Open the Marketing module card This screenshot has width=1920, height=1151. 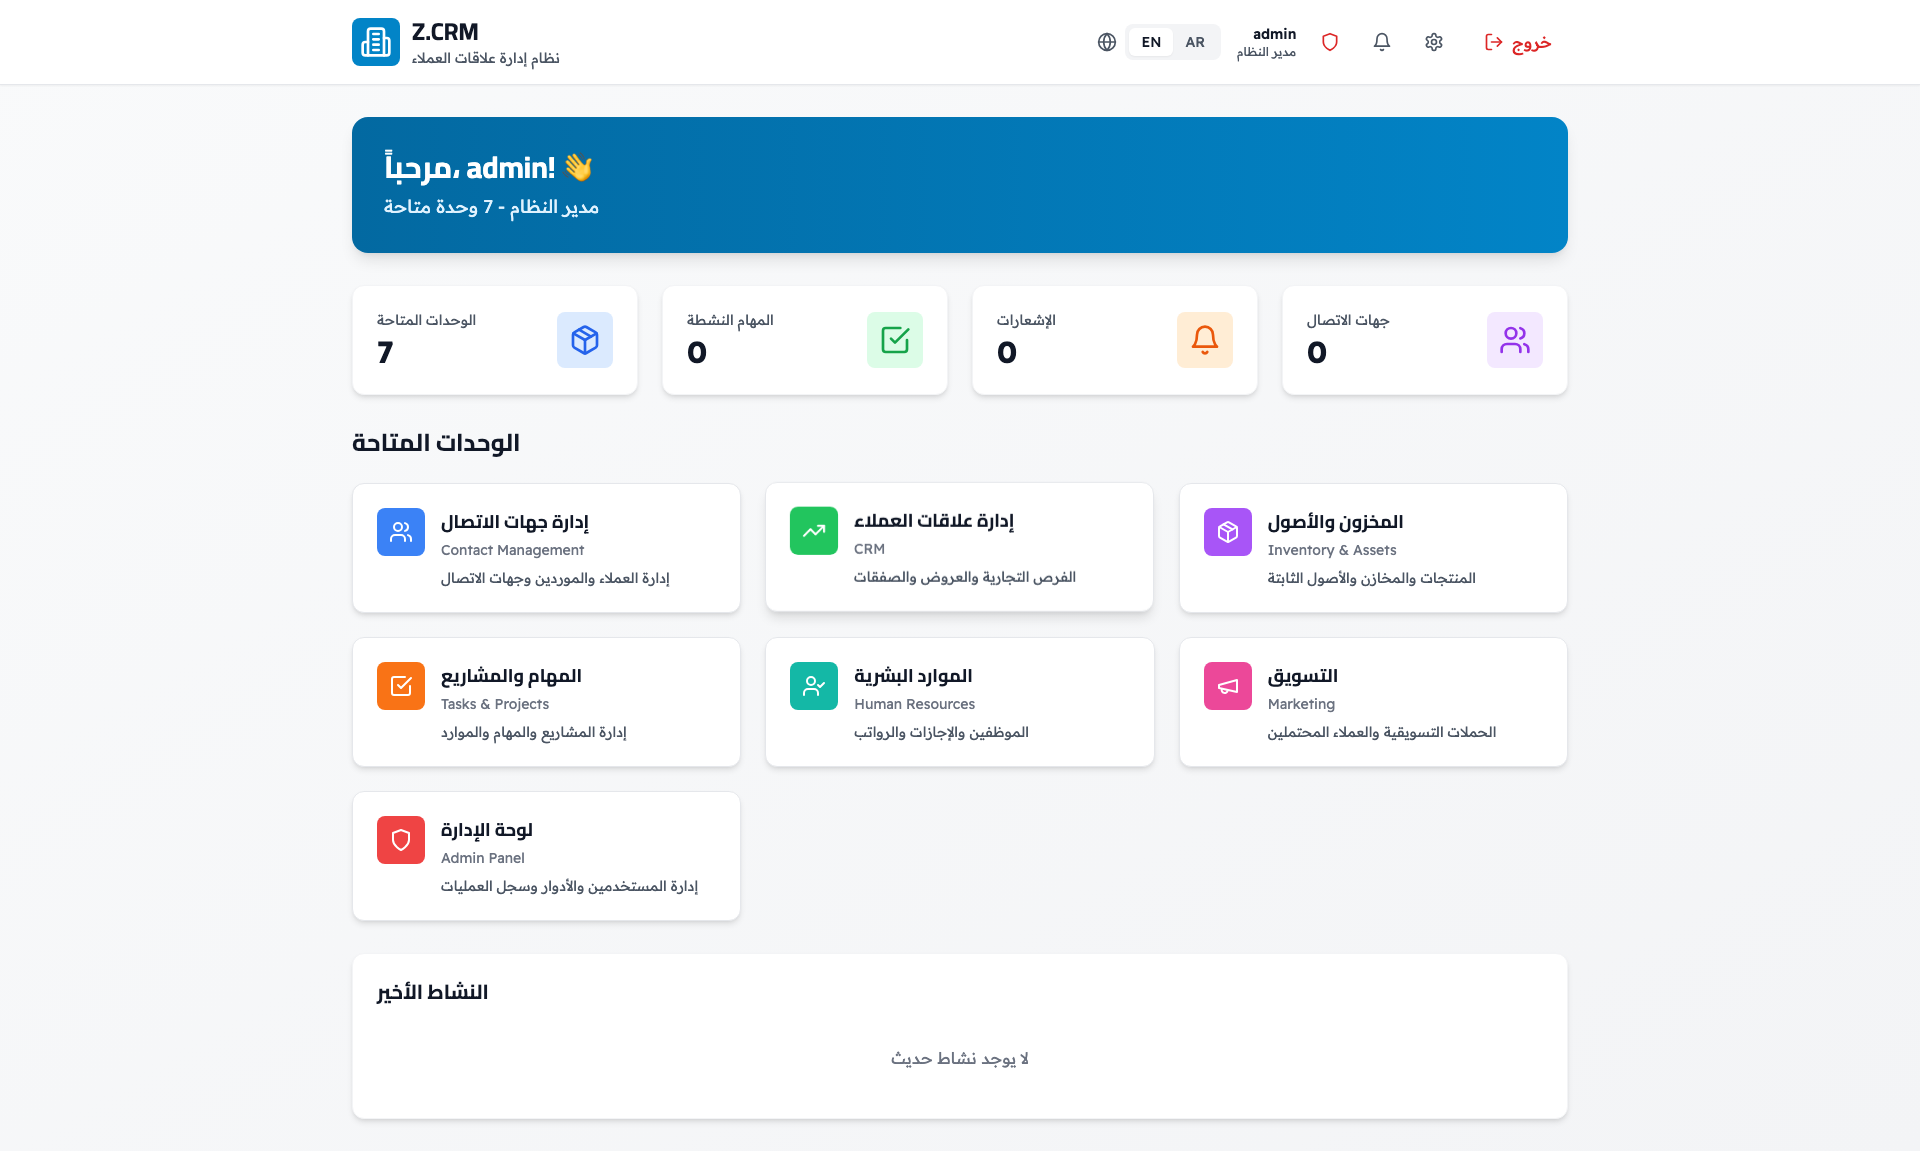tap(1373, 702)
